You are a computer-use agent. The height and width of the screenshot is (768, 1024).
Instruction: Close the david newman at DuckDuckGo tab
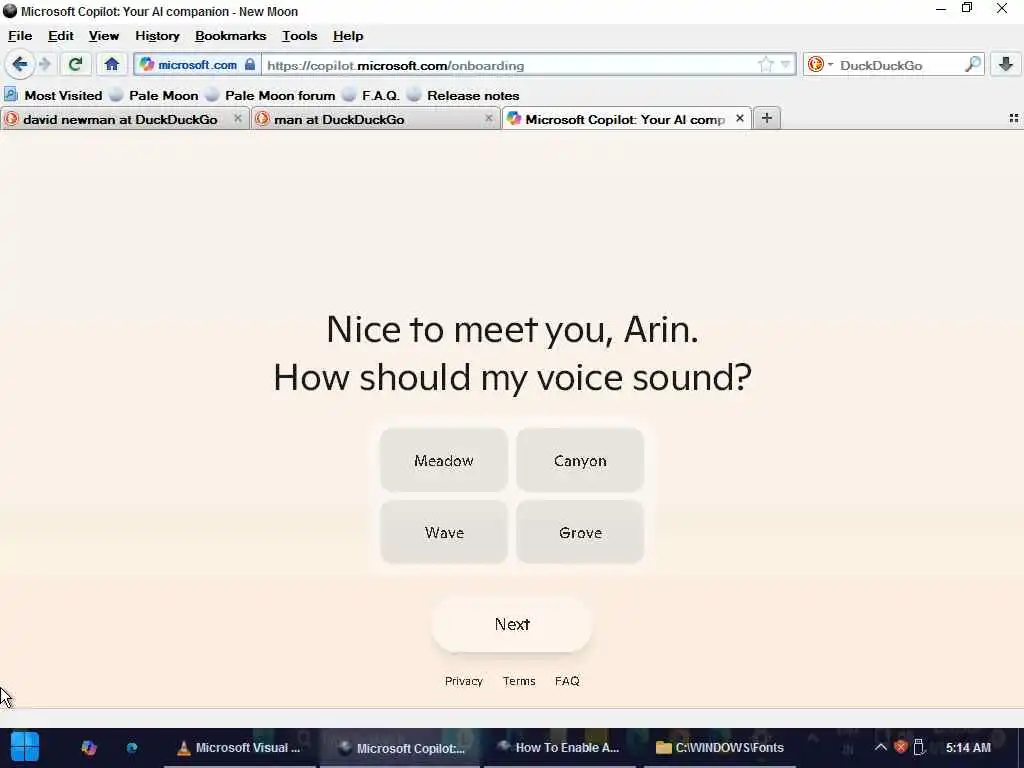click(238, 118)
